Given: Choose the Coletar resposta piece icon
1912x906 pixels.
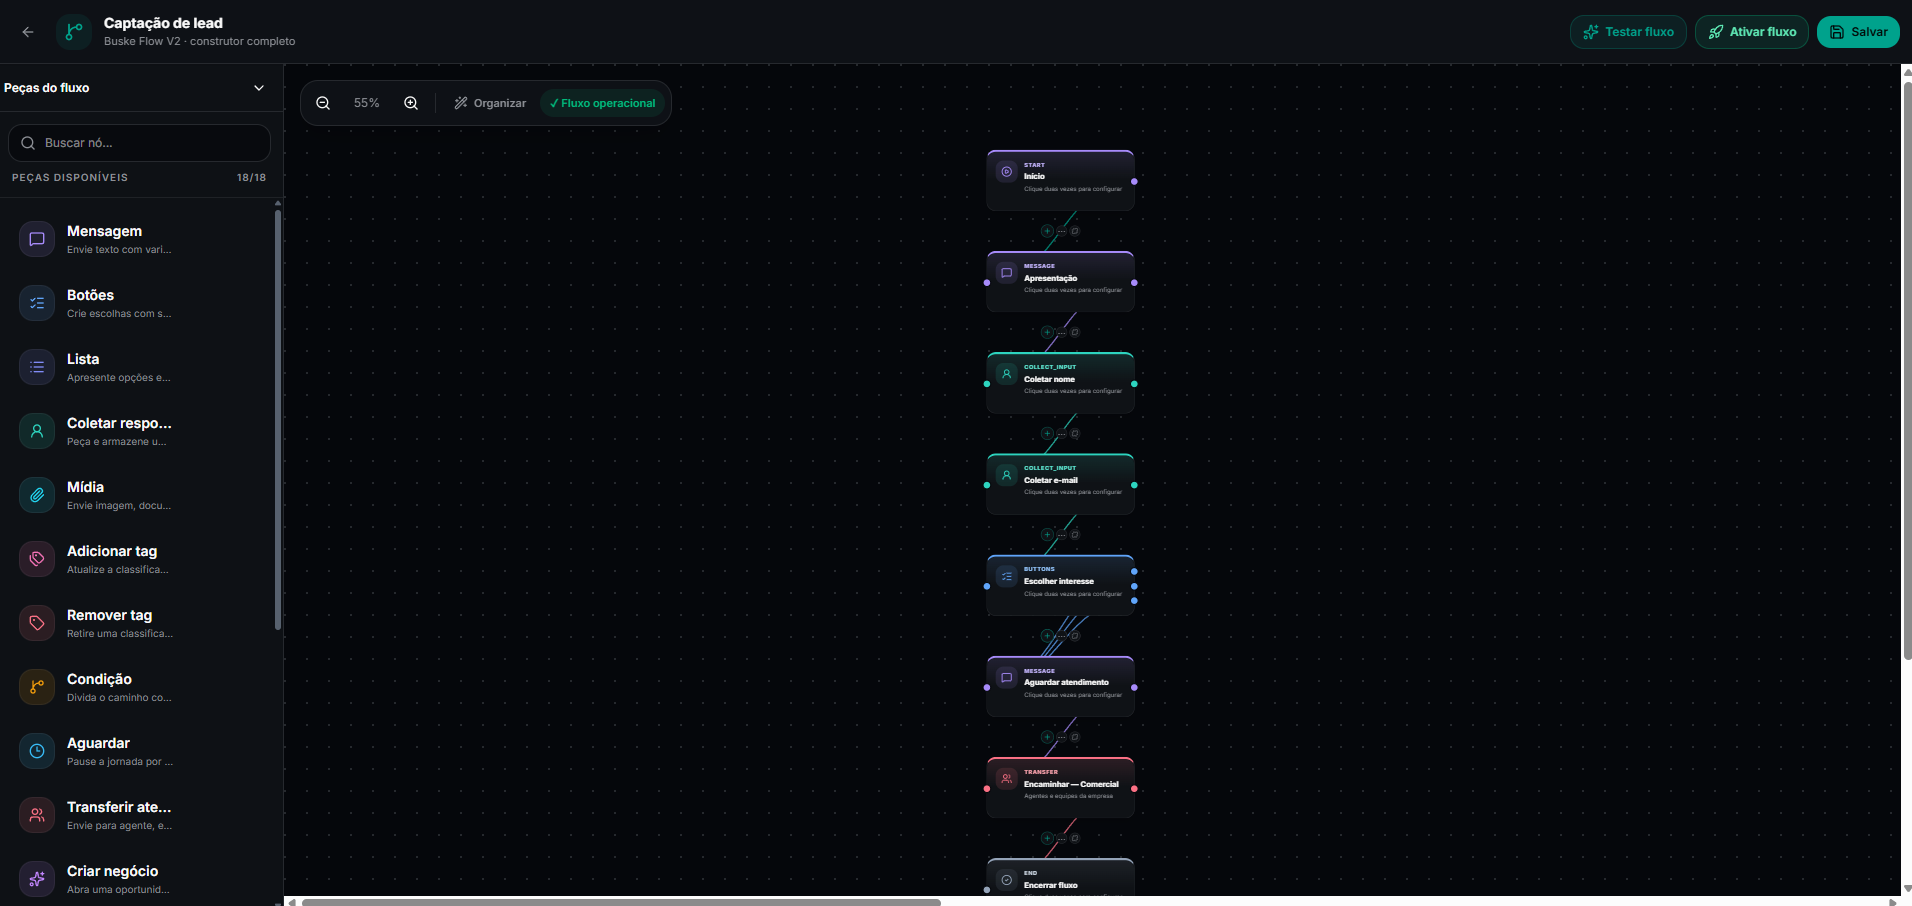Looking at the screenshot, I should 37,431.
